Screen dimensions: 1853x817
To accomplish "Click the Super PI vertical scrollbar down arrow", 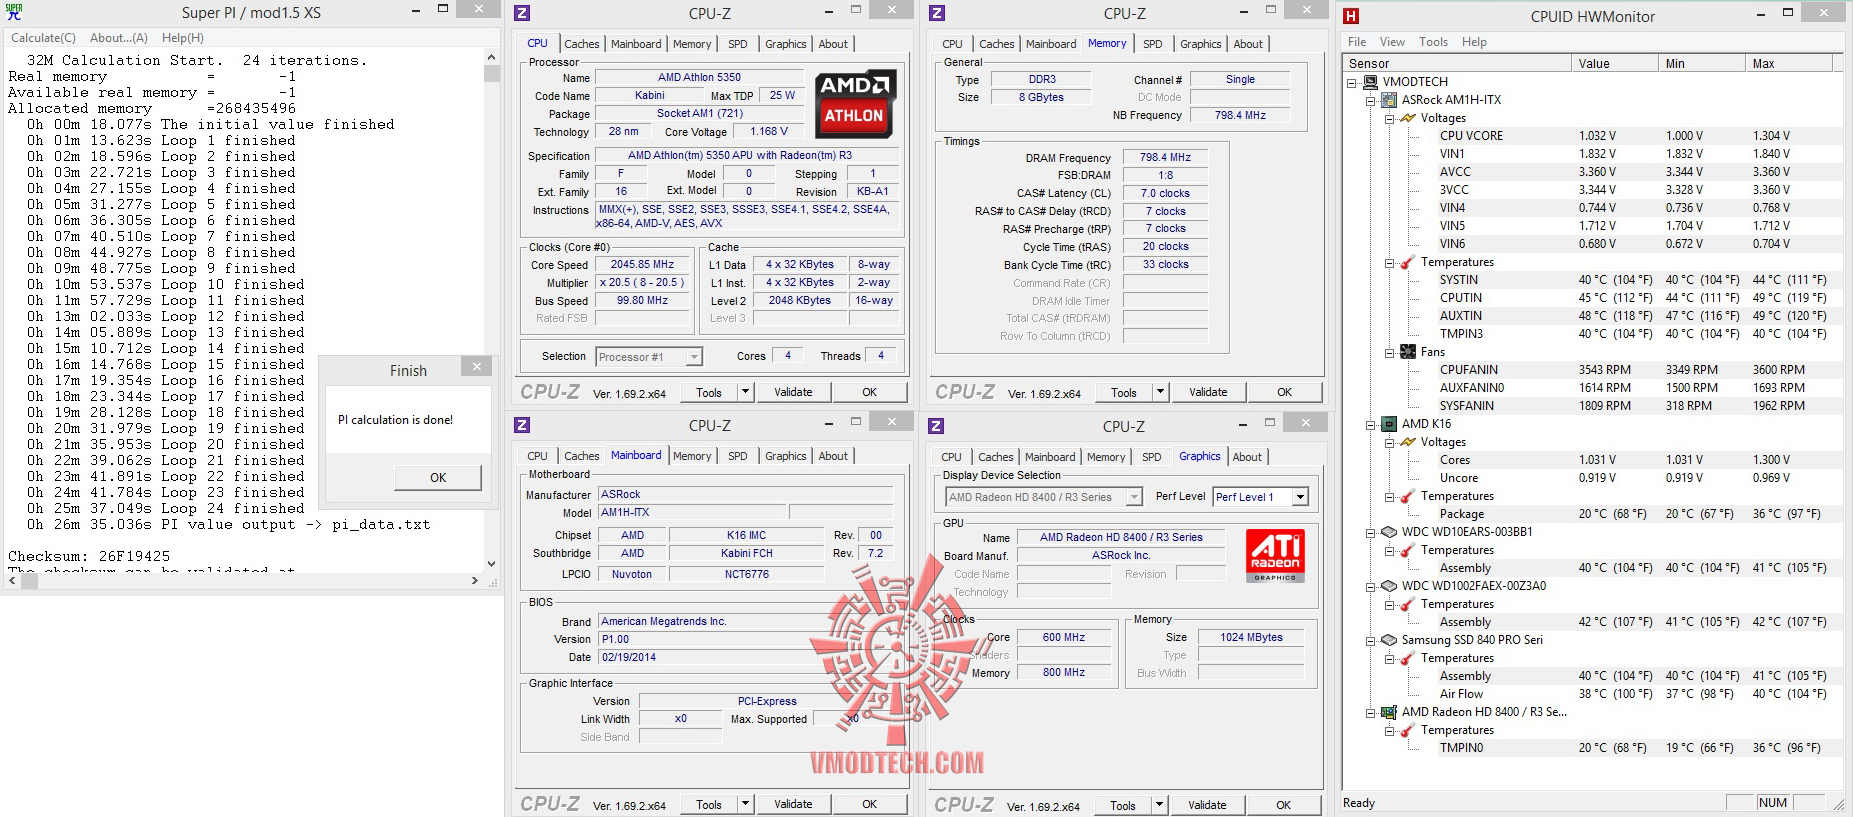I will (x=491, y=564).
